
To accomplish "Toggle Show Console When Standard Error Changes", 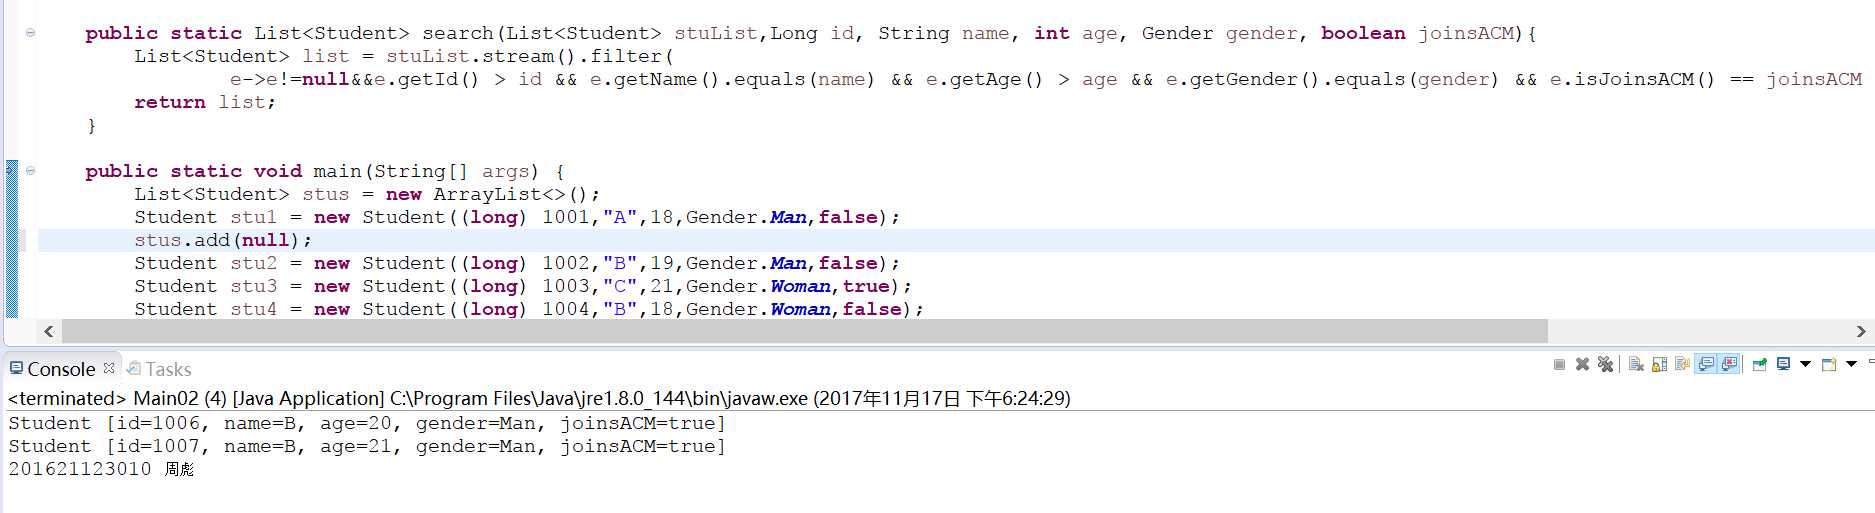I will pos(1729,364).
